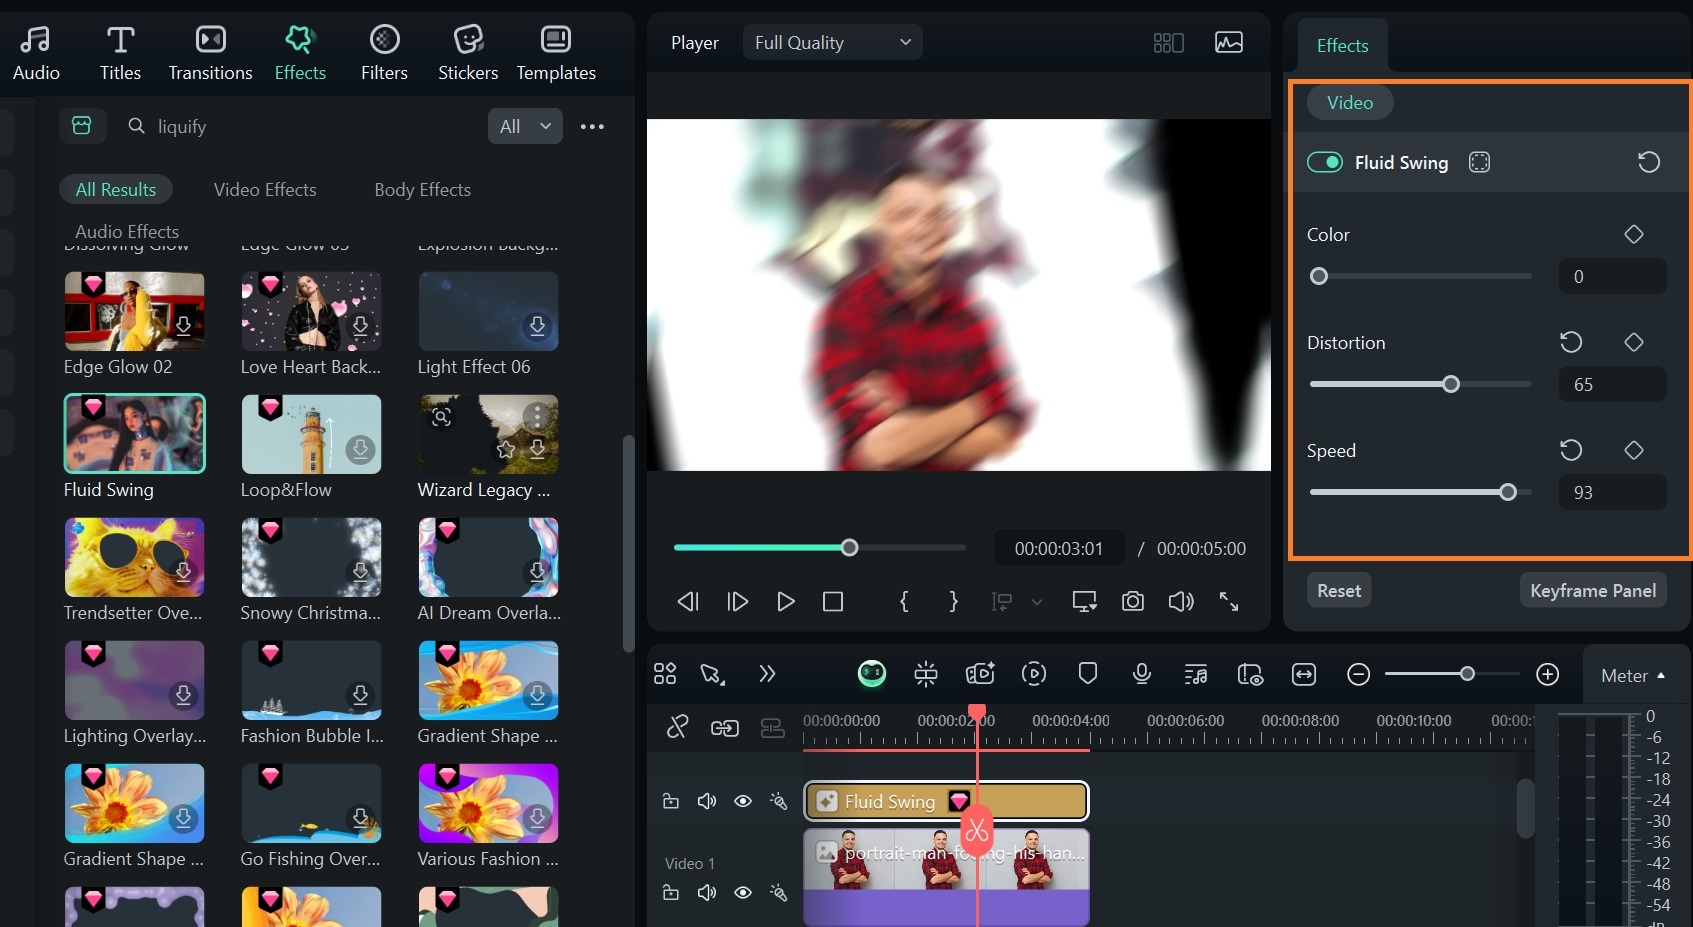Click the Distortion slider handle
1693x927 pixels.
1451,384
